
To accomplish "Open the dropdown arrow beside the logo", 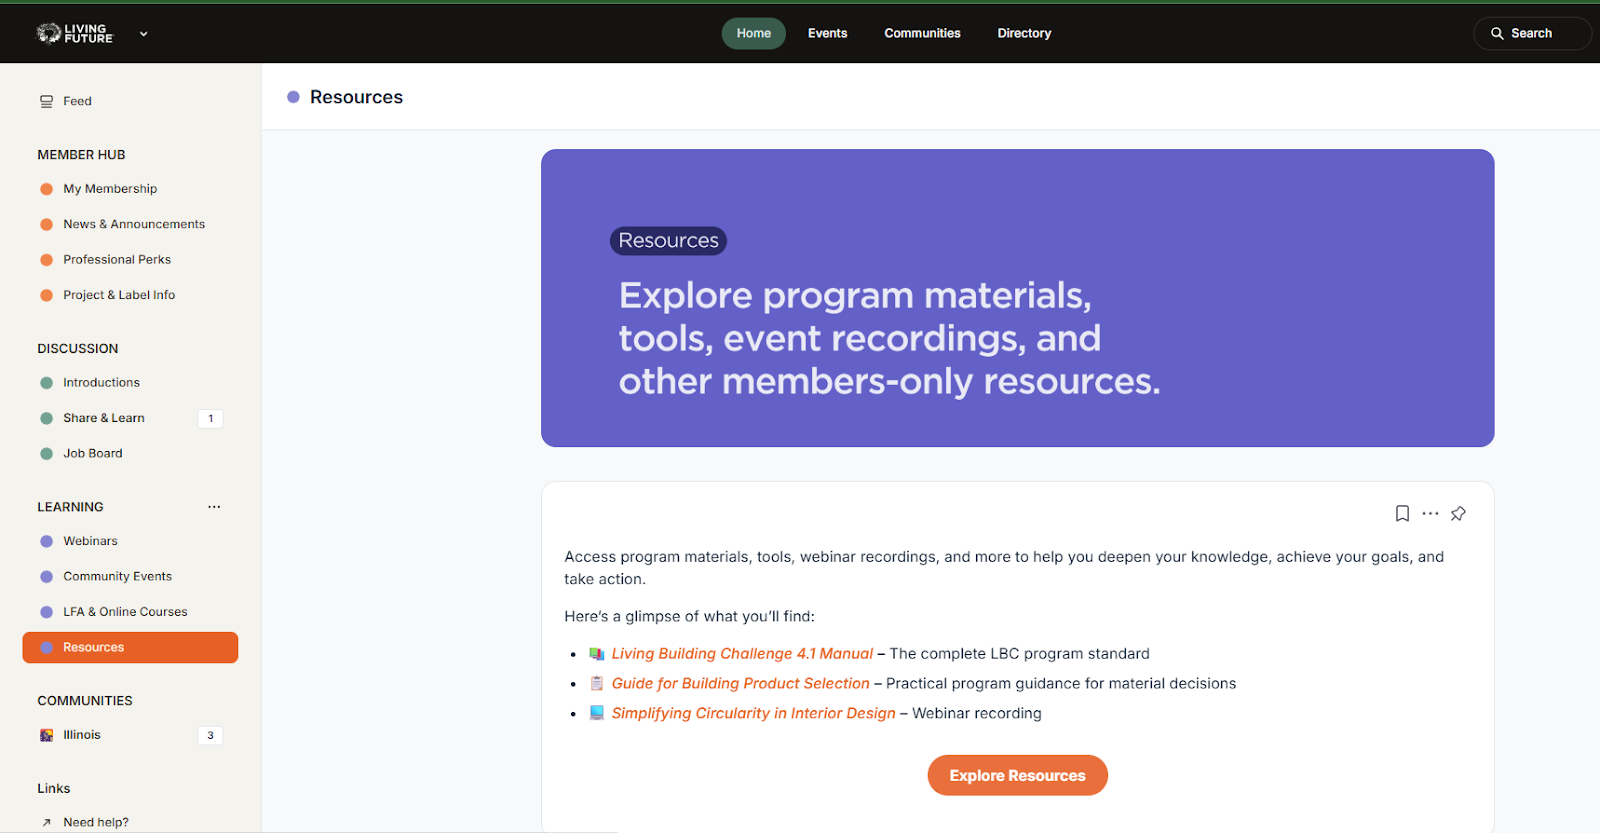I will [x=143, y=34].
